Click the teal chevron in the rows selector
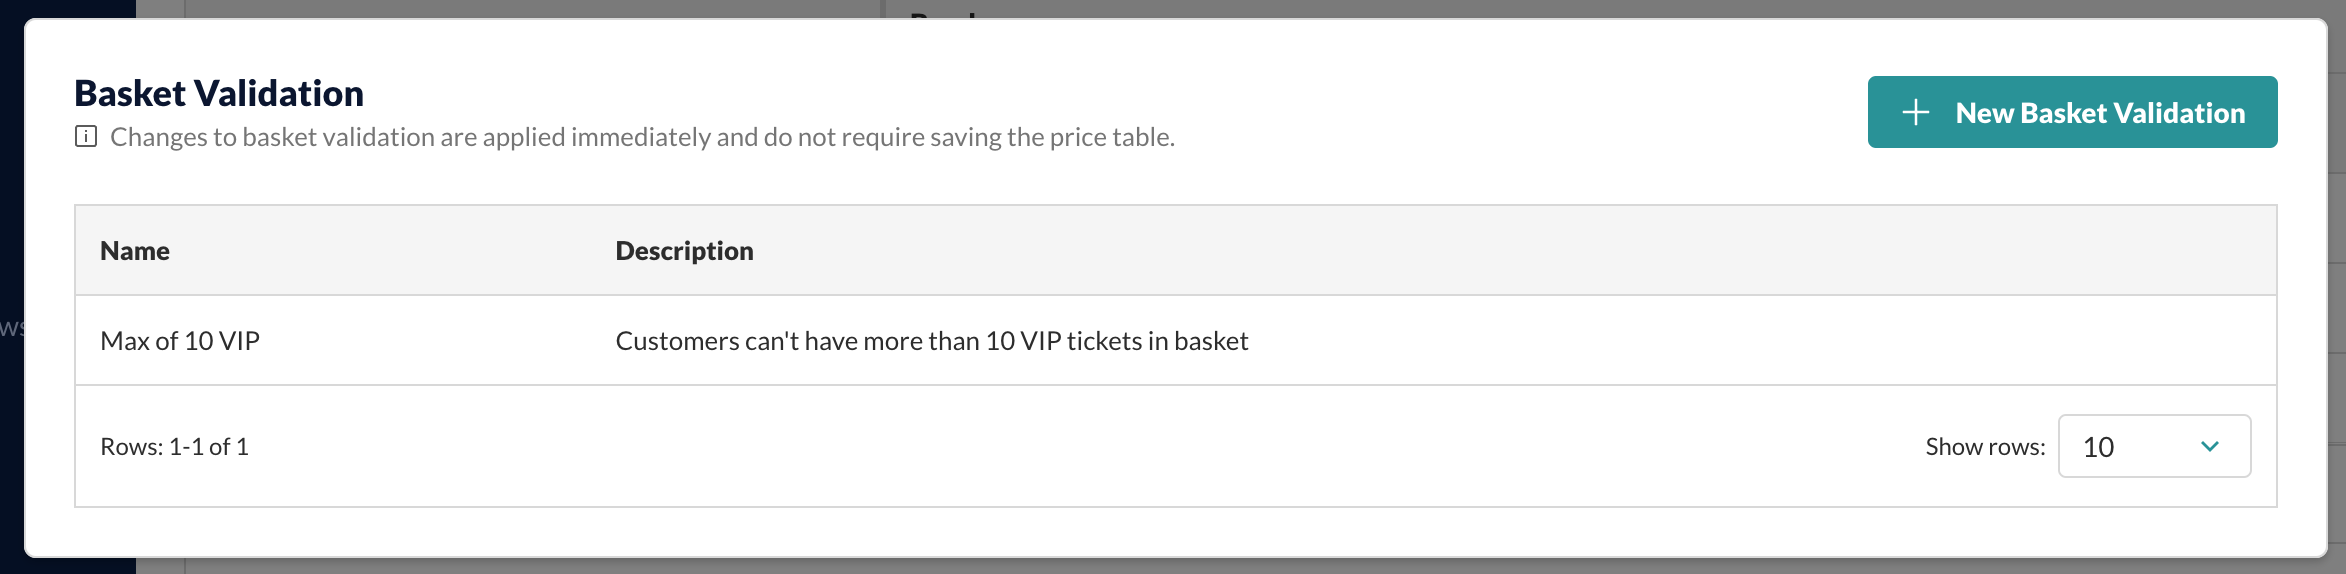This screenshot has height=574, width=2346. tap(2210, 446)
